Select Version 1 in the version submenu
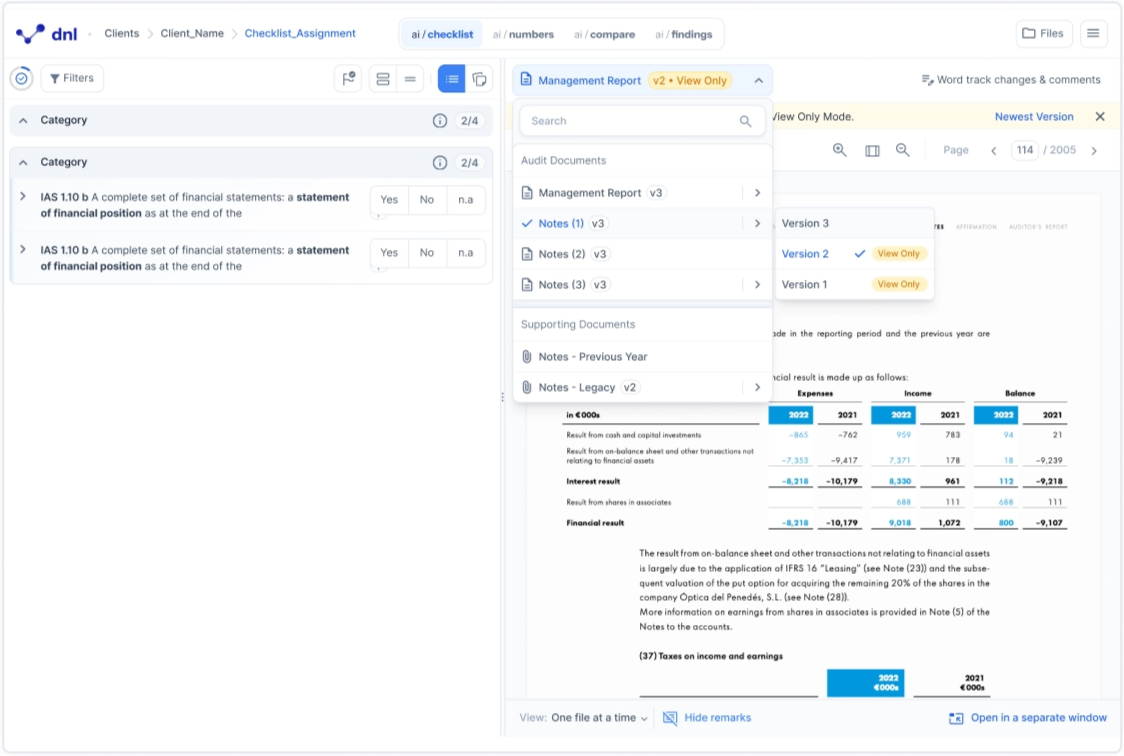Screen dimensions: 1124x756 854,284
